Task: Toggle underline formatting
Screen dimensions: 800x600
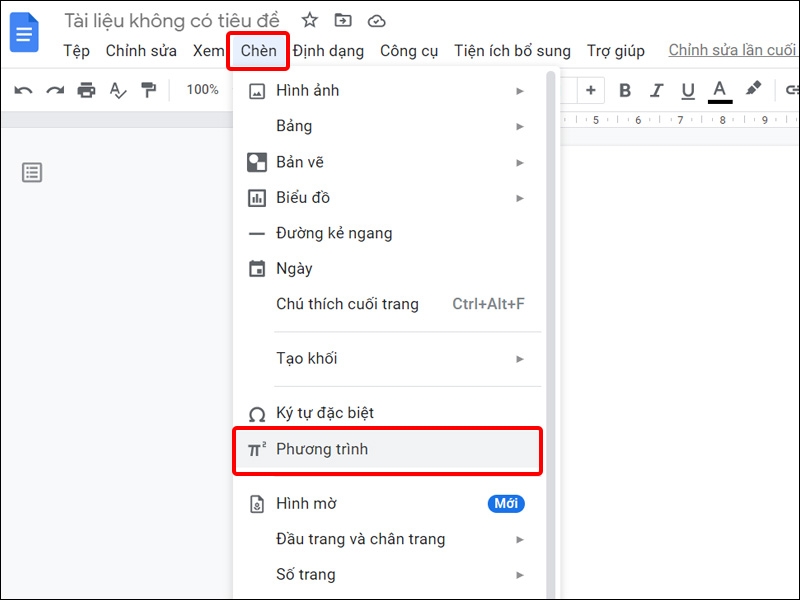Action: tap(688, 91)
